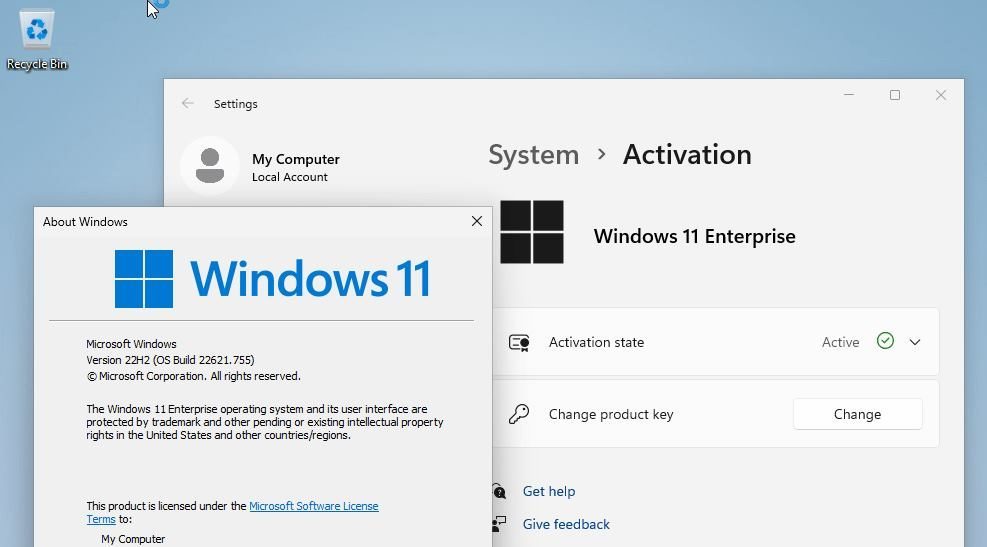Open Microsoft Software License link
Viewport: 987px width, 547px height.
[313, 506]
